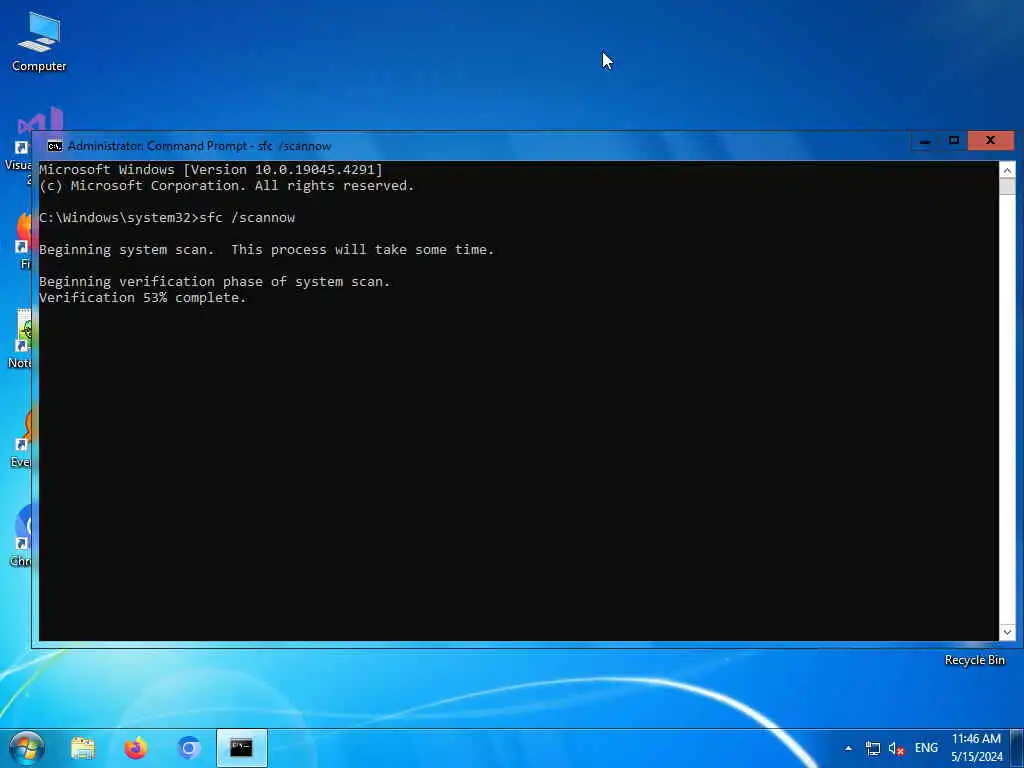Image resolution: width=1024 pixels, height=768 pixels.
Task: Click the Microsoft Corporation copyright line
Action: 227,185
